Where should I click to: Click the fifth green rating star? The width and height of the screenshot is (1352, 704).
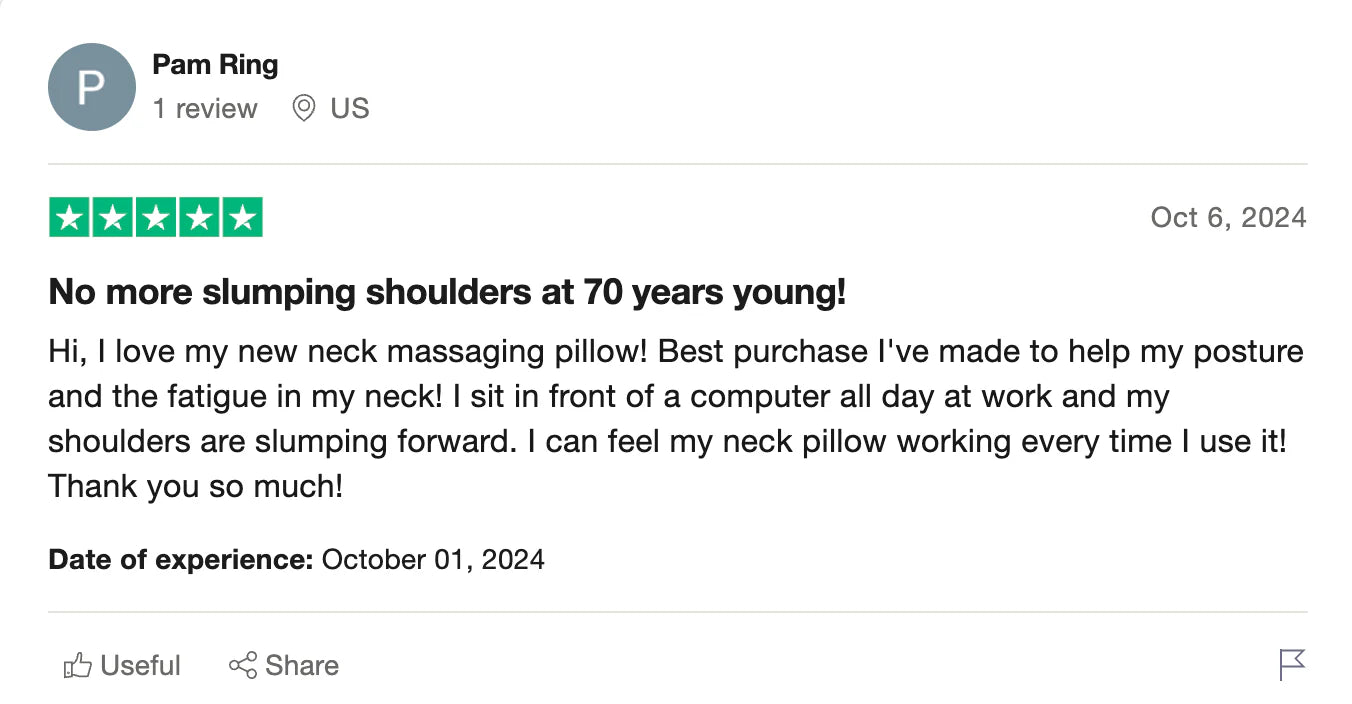242,218
